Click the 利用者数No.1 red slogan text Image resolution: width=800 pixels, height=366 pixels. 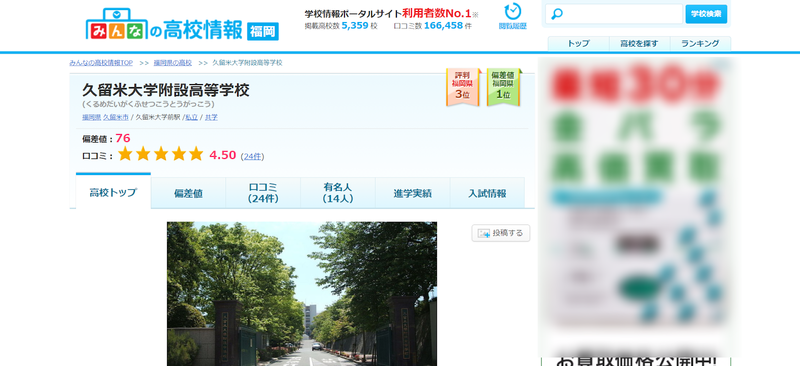coord(436,13)
